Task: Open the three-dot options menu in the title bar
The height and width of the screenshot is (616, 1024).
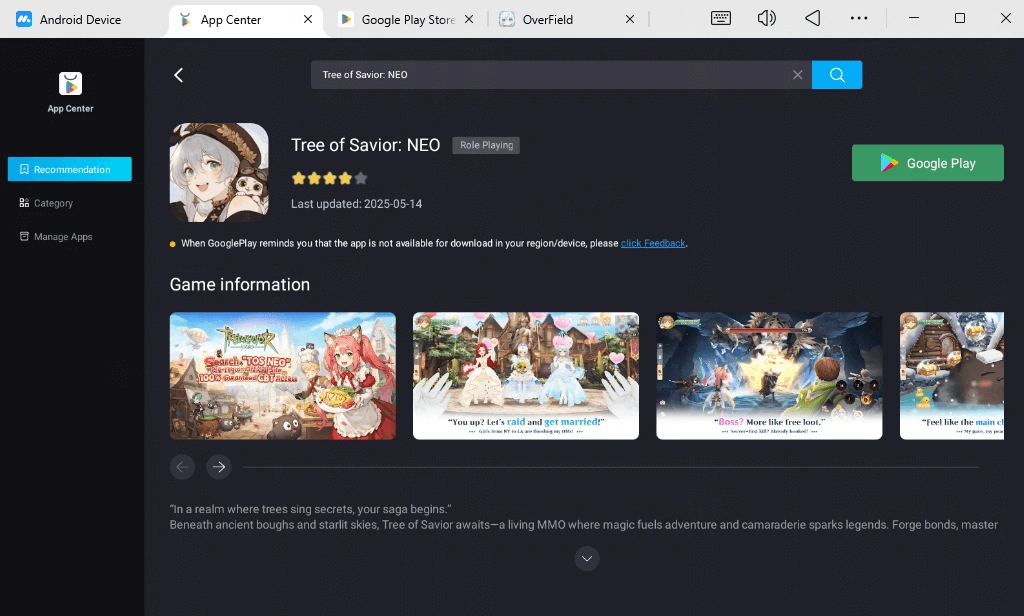Action: coord(858,18)
